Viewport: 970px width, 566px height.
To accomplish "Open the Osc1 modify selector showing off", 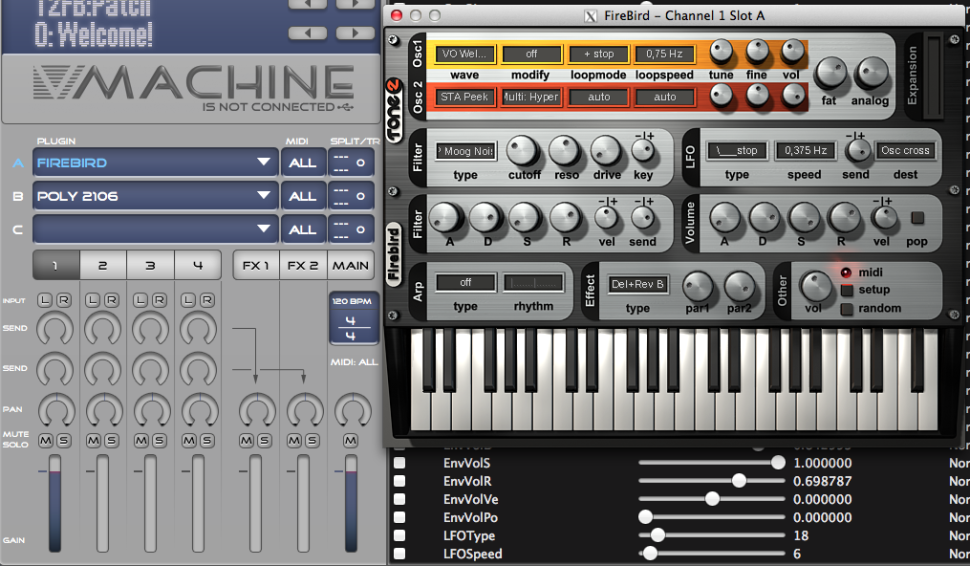I will tap(531, 54).
